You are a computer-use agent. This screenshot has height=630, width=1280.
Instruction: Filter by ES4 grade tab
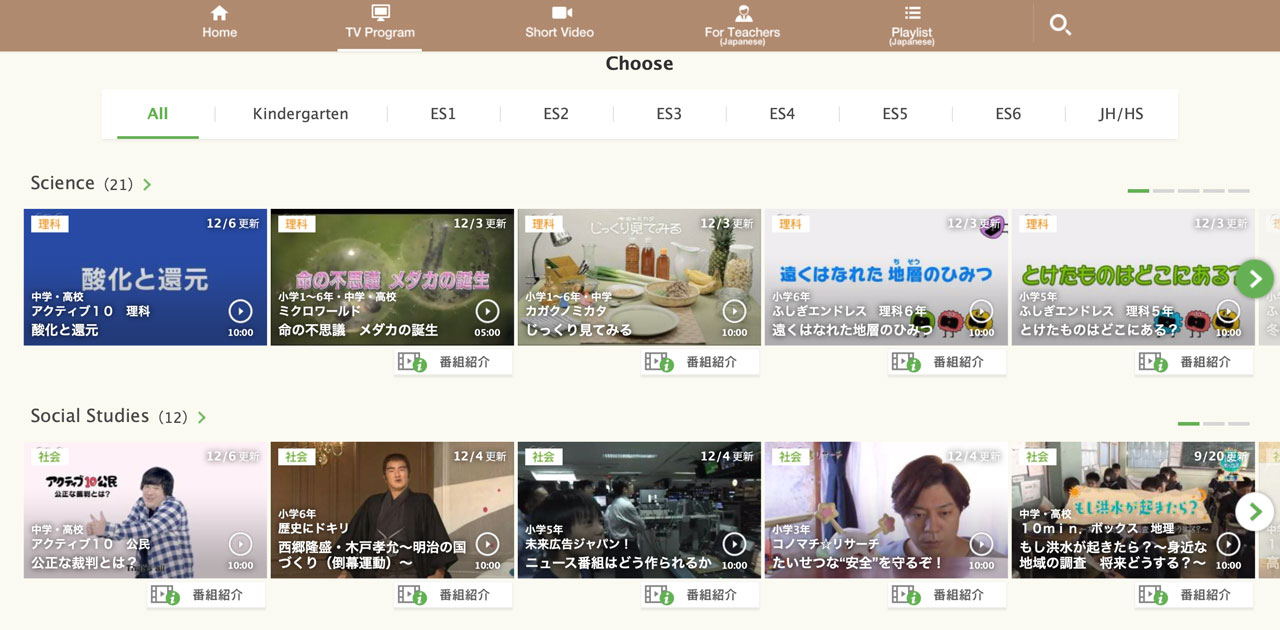pos(782,114)
